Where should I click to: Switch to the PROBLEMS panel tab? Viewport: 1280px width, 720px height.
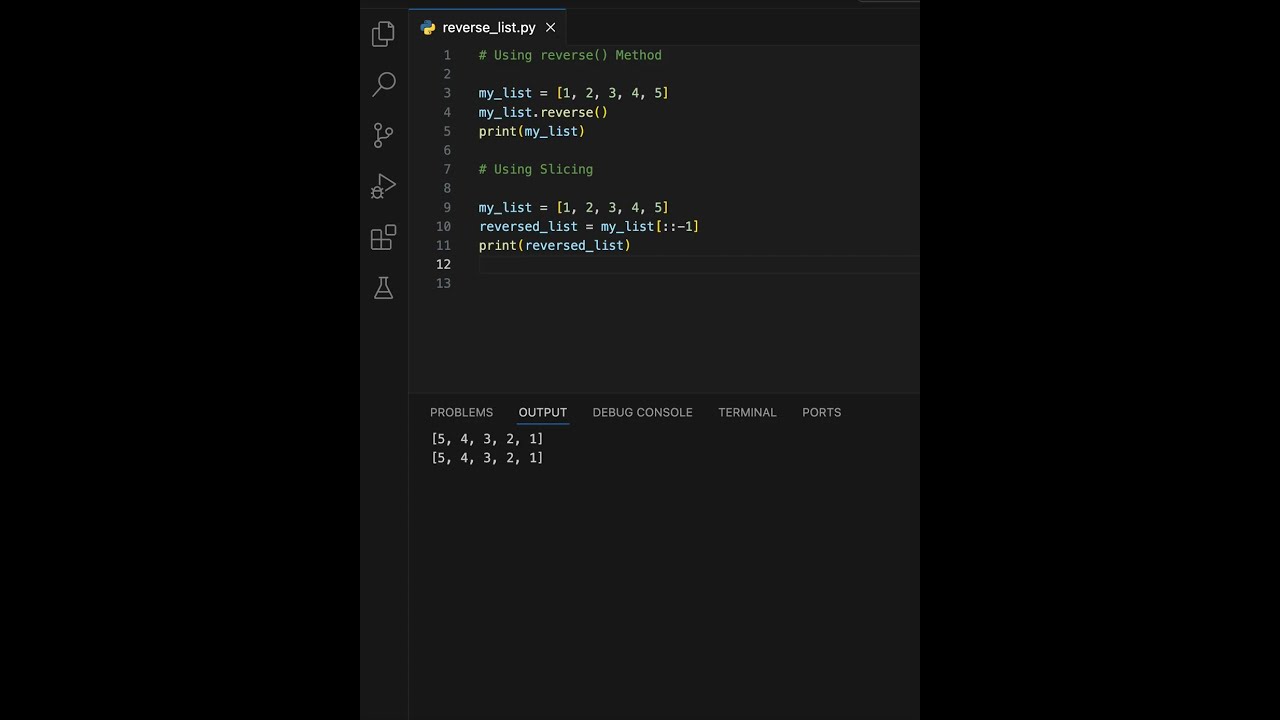pos(461,412)
